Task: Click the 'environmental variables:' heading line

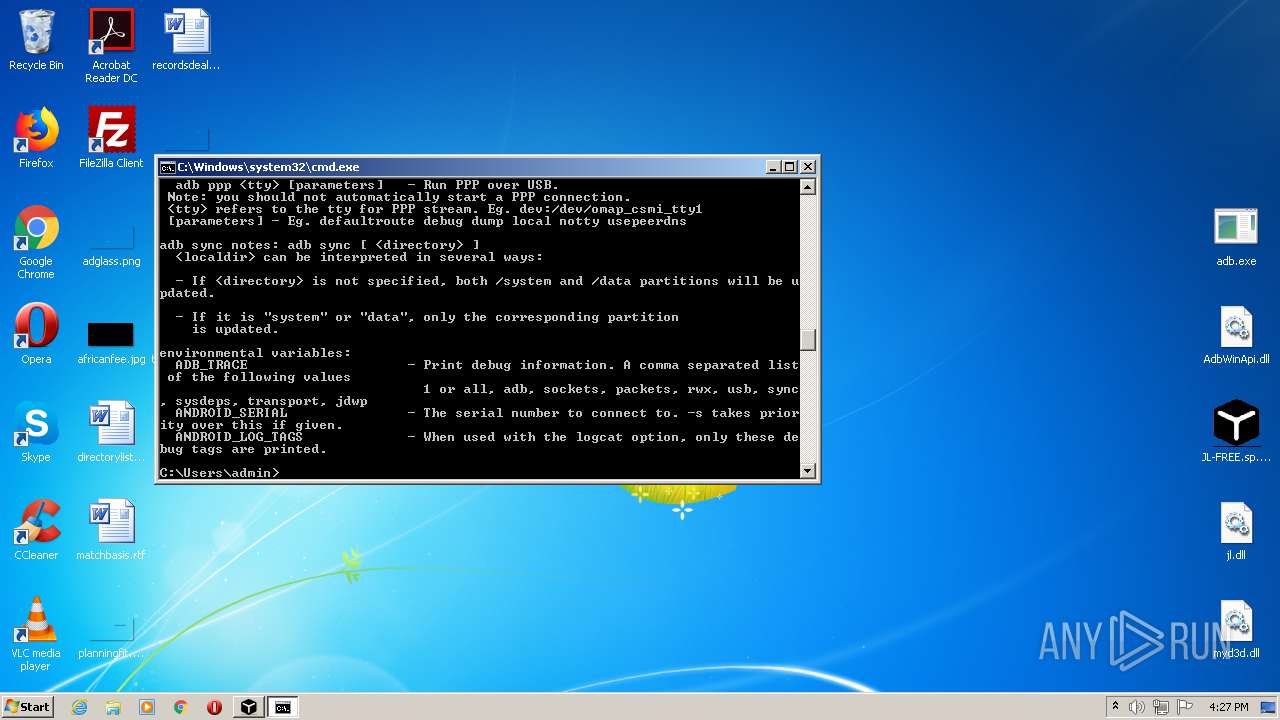Action: [x=255, y=353]
